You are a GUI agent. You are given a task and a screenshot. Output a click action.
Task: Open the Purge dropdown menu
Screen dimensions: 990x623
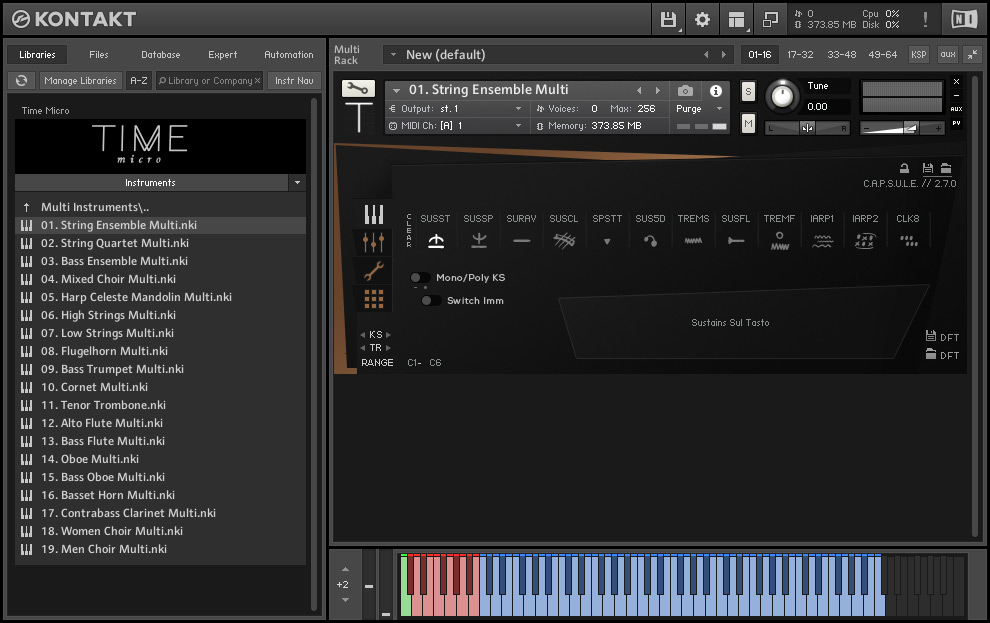click(700, 109)
